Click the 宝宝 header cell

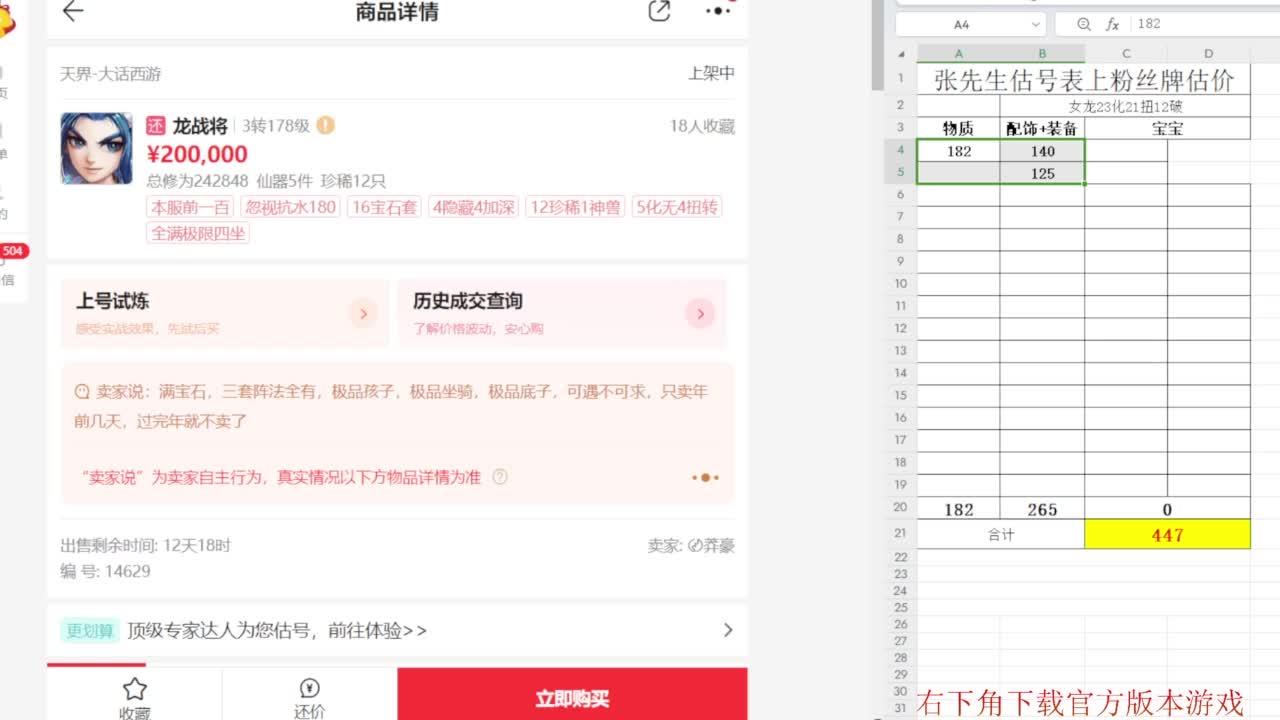pyautogui.click(x=1167, y=128)
